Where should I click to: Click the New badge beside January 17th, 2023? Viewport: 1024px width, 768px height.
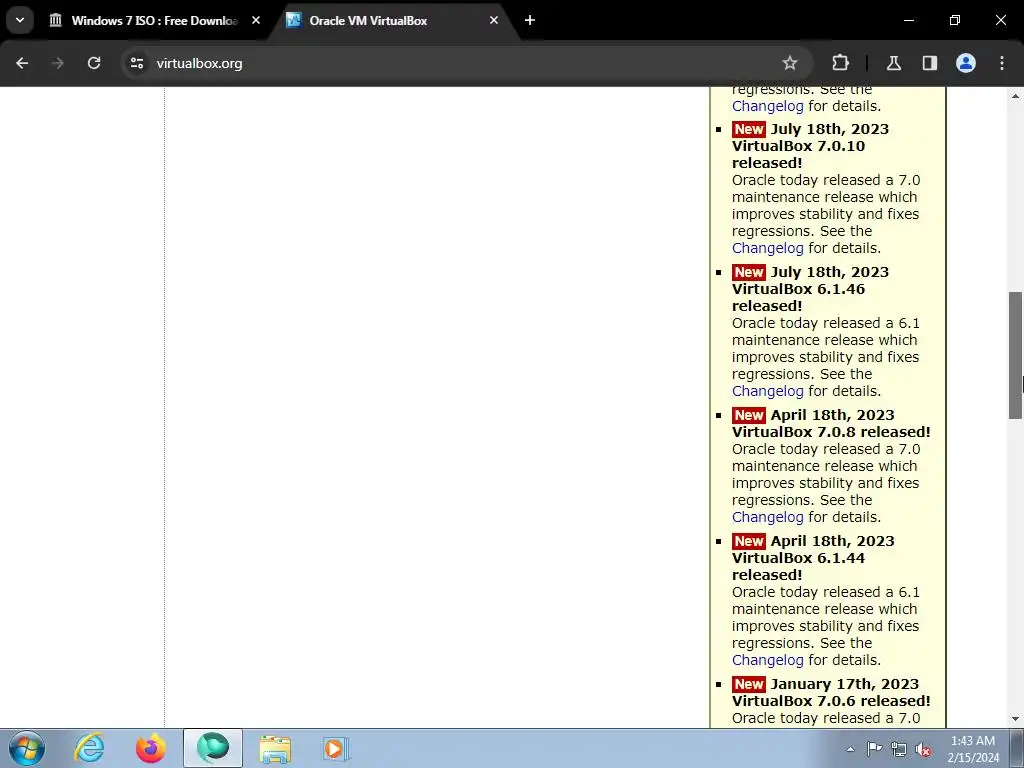click(748, 684)
